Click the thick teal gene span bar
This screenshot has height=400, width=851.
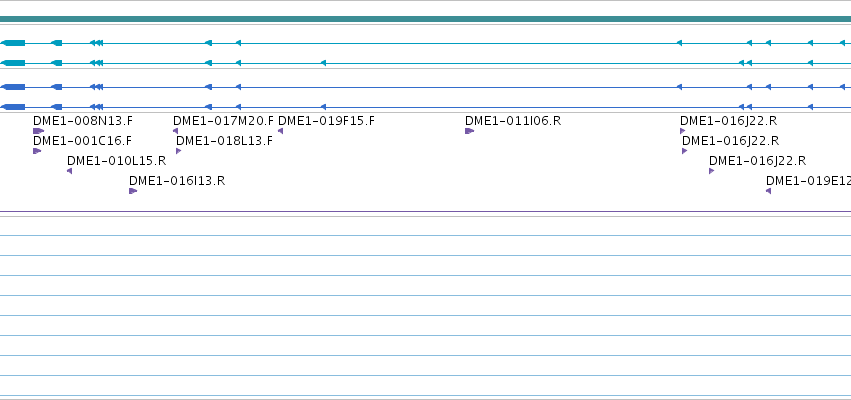tap(426, 19)
